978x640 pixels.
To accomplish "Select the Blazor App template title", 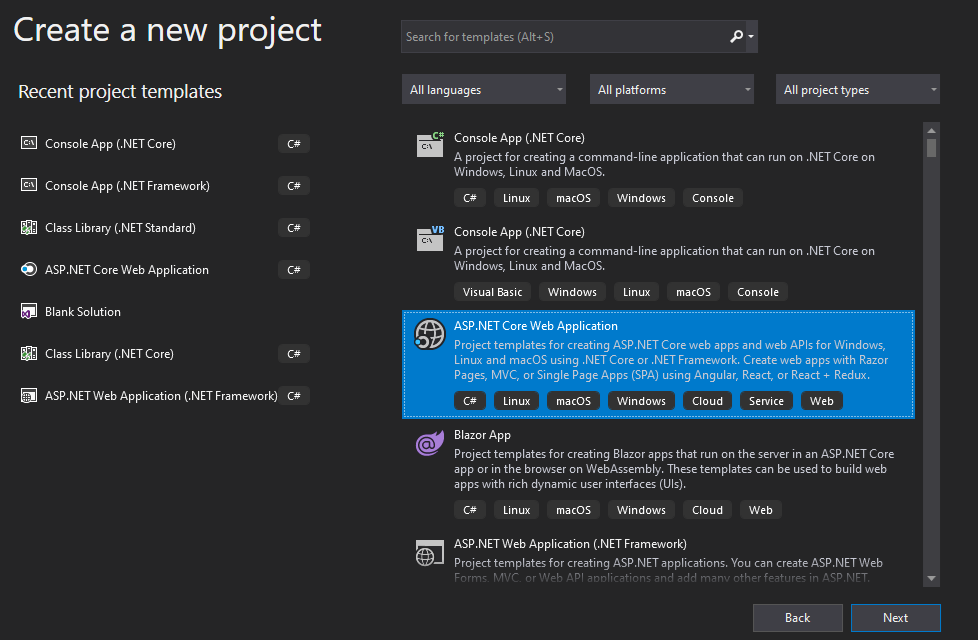I will click(x=482, y=435).
